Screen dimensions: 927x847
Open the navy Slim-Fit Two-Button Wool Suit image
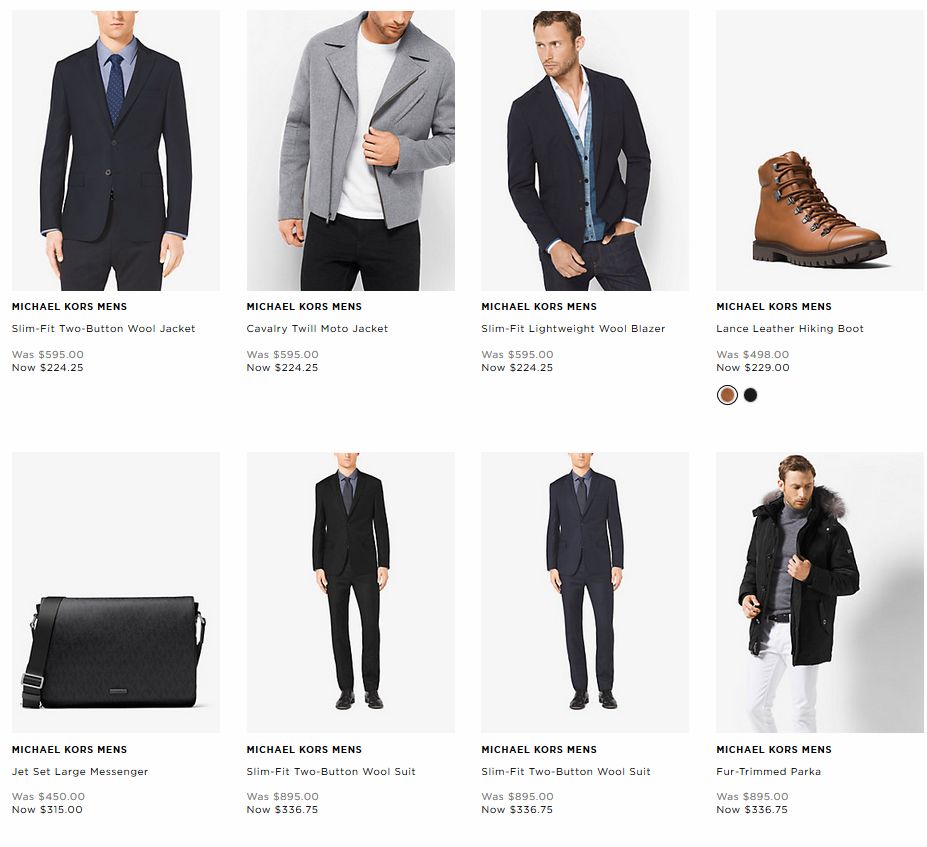585,593
